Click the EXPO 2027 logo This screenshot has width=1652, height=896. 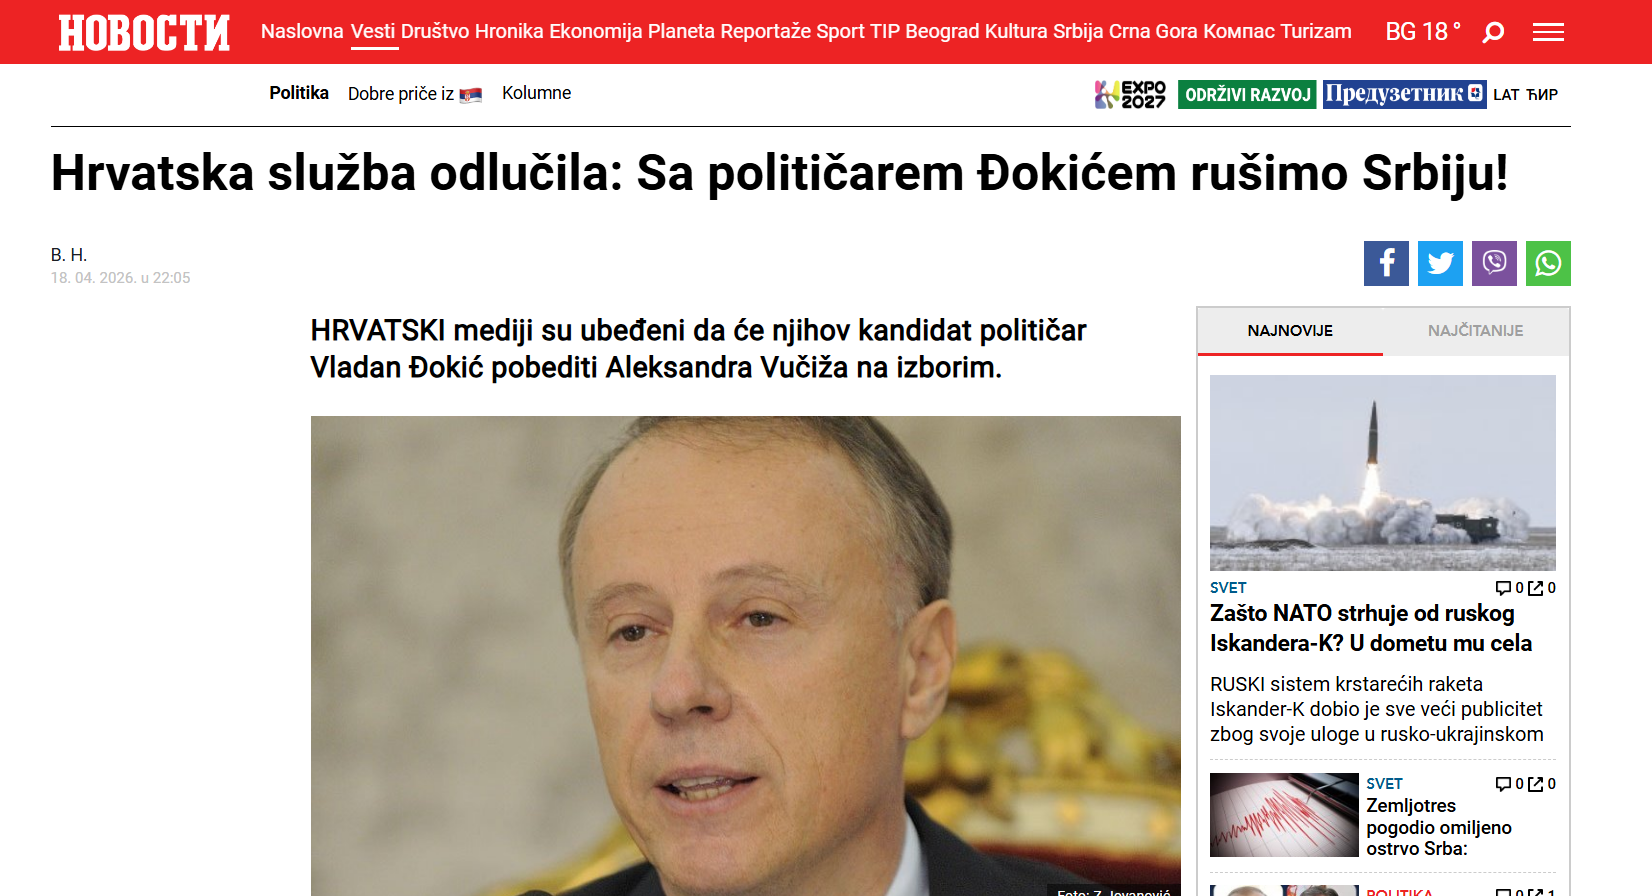tap(1130, 94)
